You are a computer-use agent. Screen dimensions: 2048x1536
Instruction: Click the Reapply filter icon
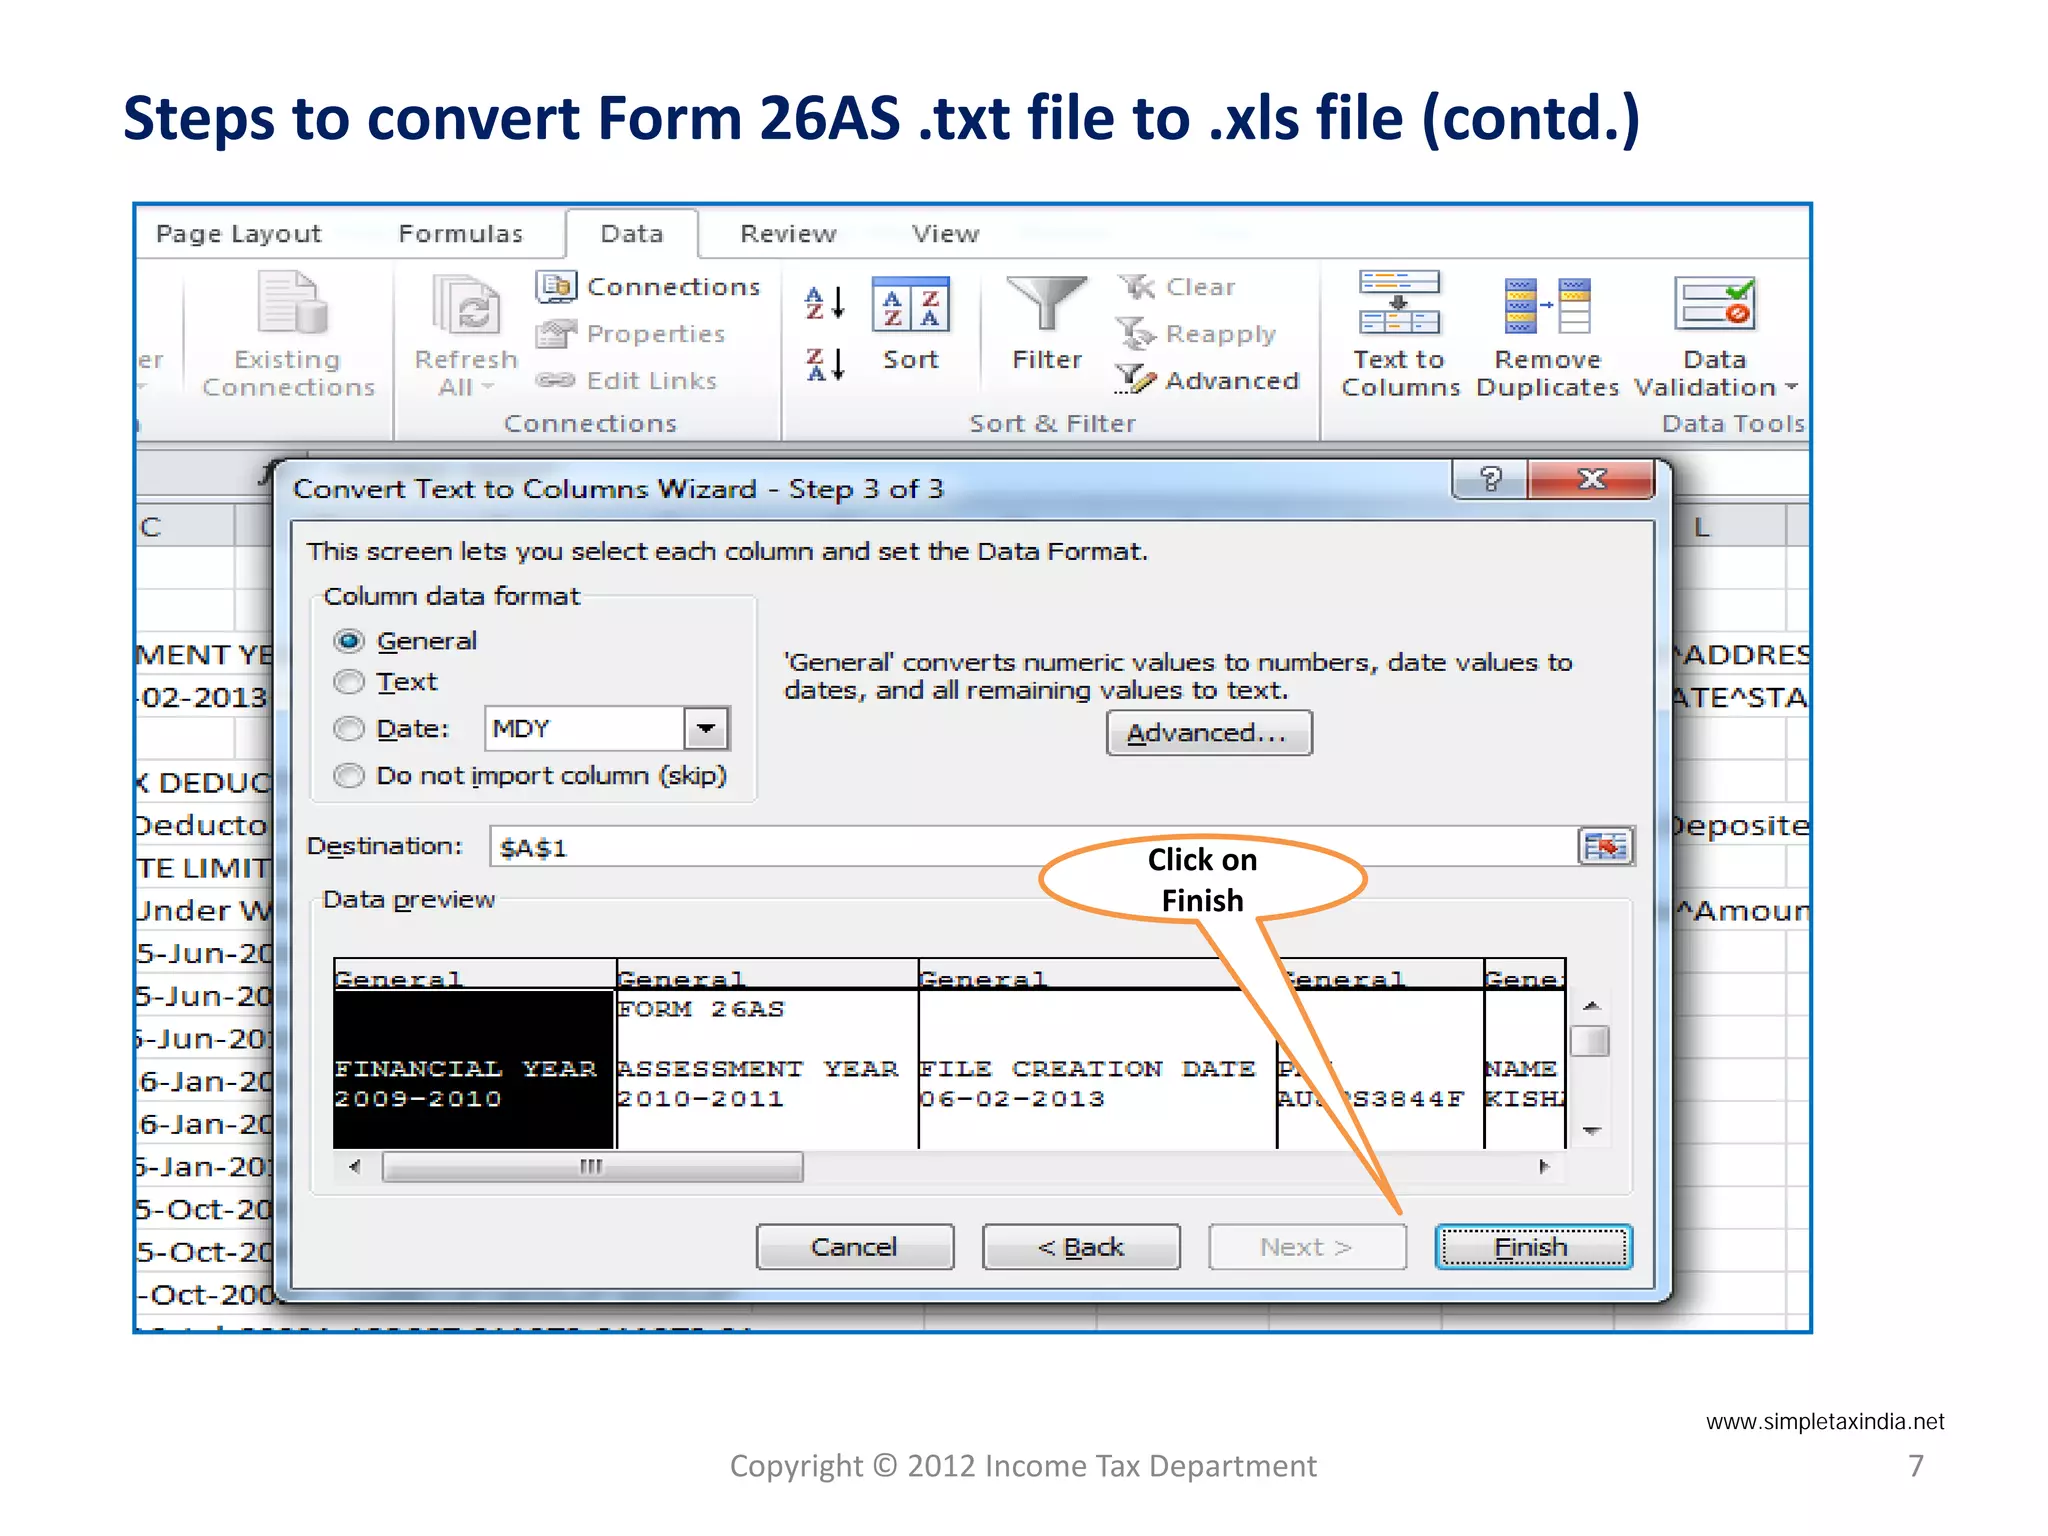[1136, 333]
